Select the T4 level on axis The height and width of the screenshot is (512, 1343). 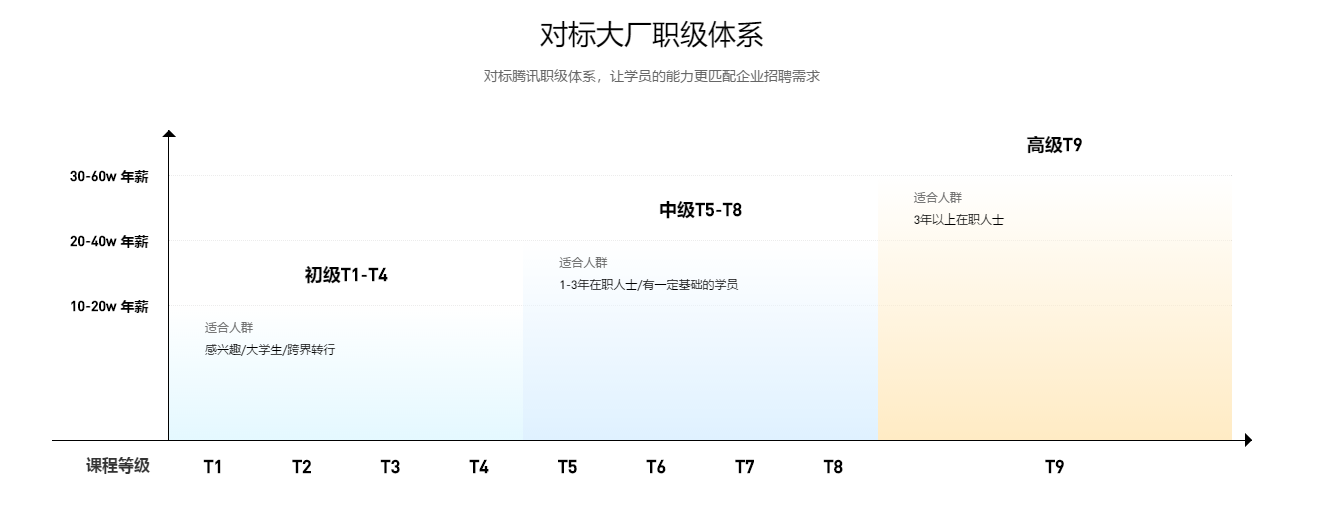[x=479, y=467]
